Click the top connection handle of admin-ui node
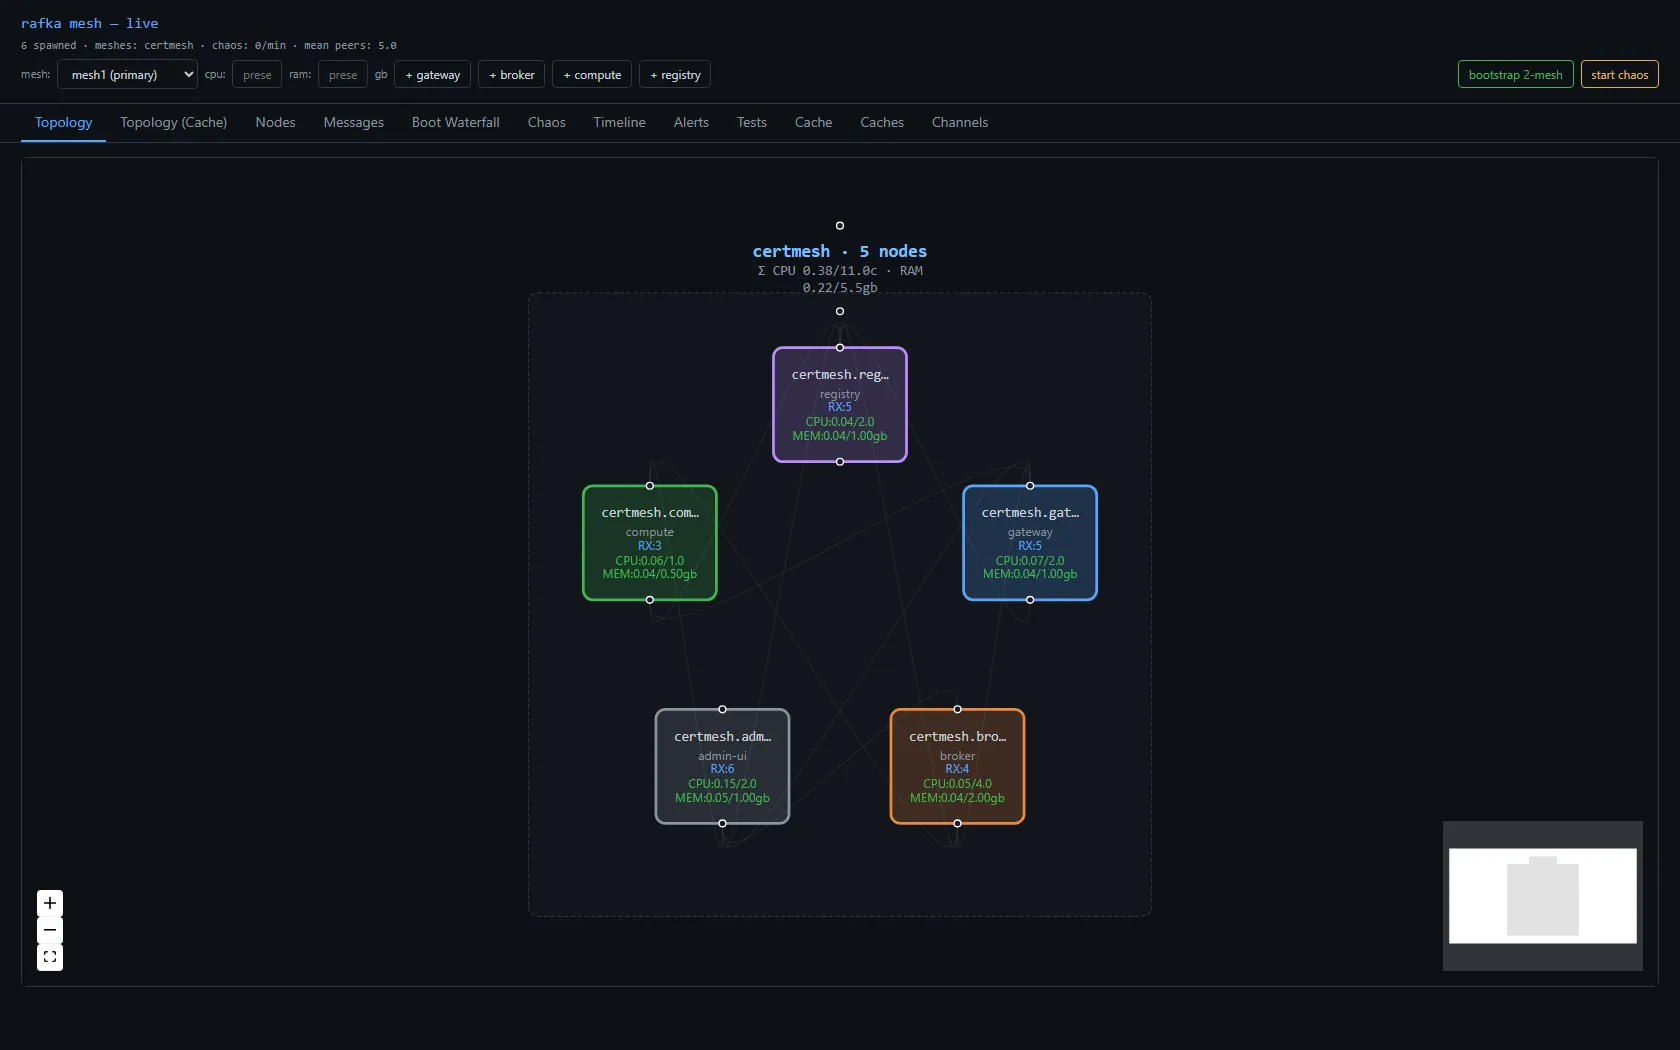The image size is (1680, 1050). click(x=722, y=709)
